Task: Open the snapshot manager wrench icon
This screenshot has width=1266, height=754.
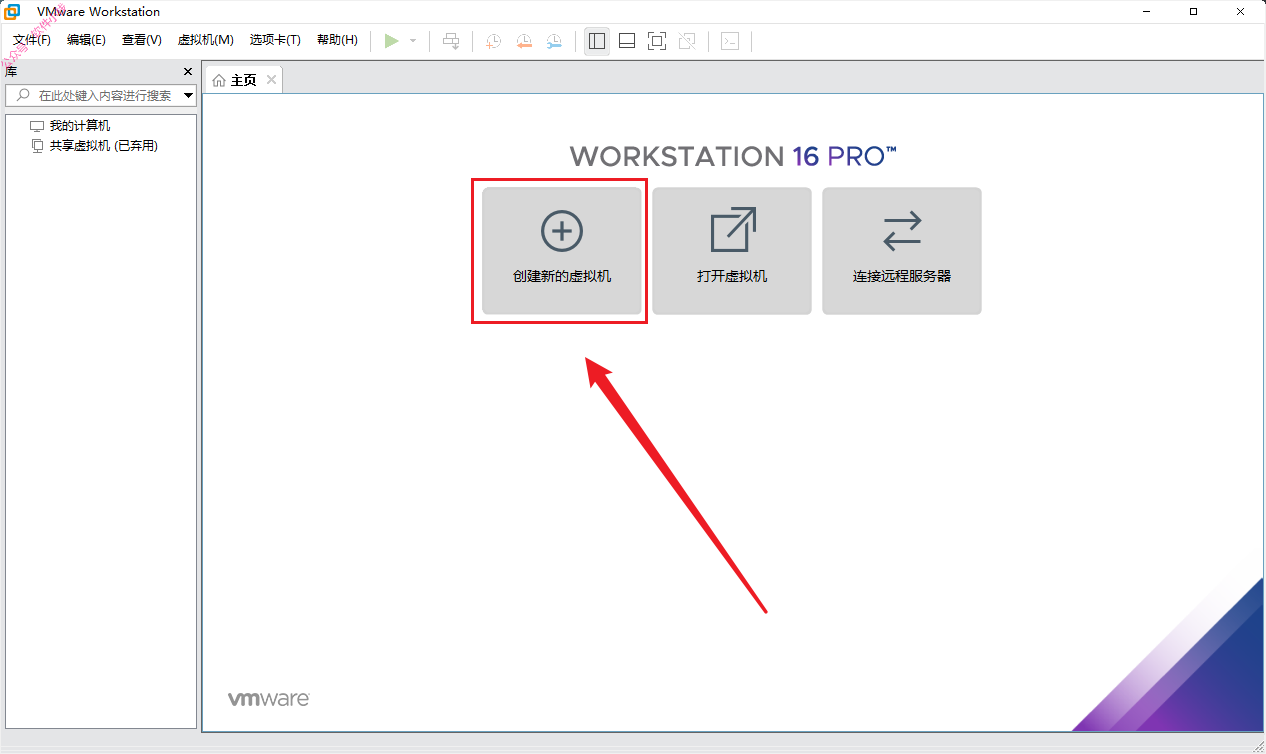Action: pyautogui.click(x=554, y=41)
